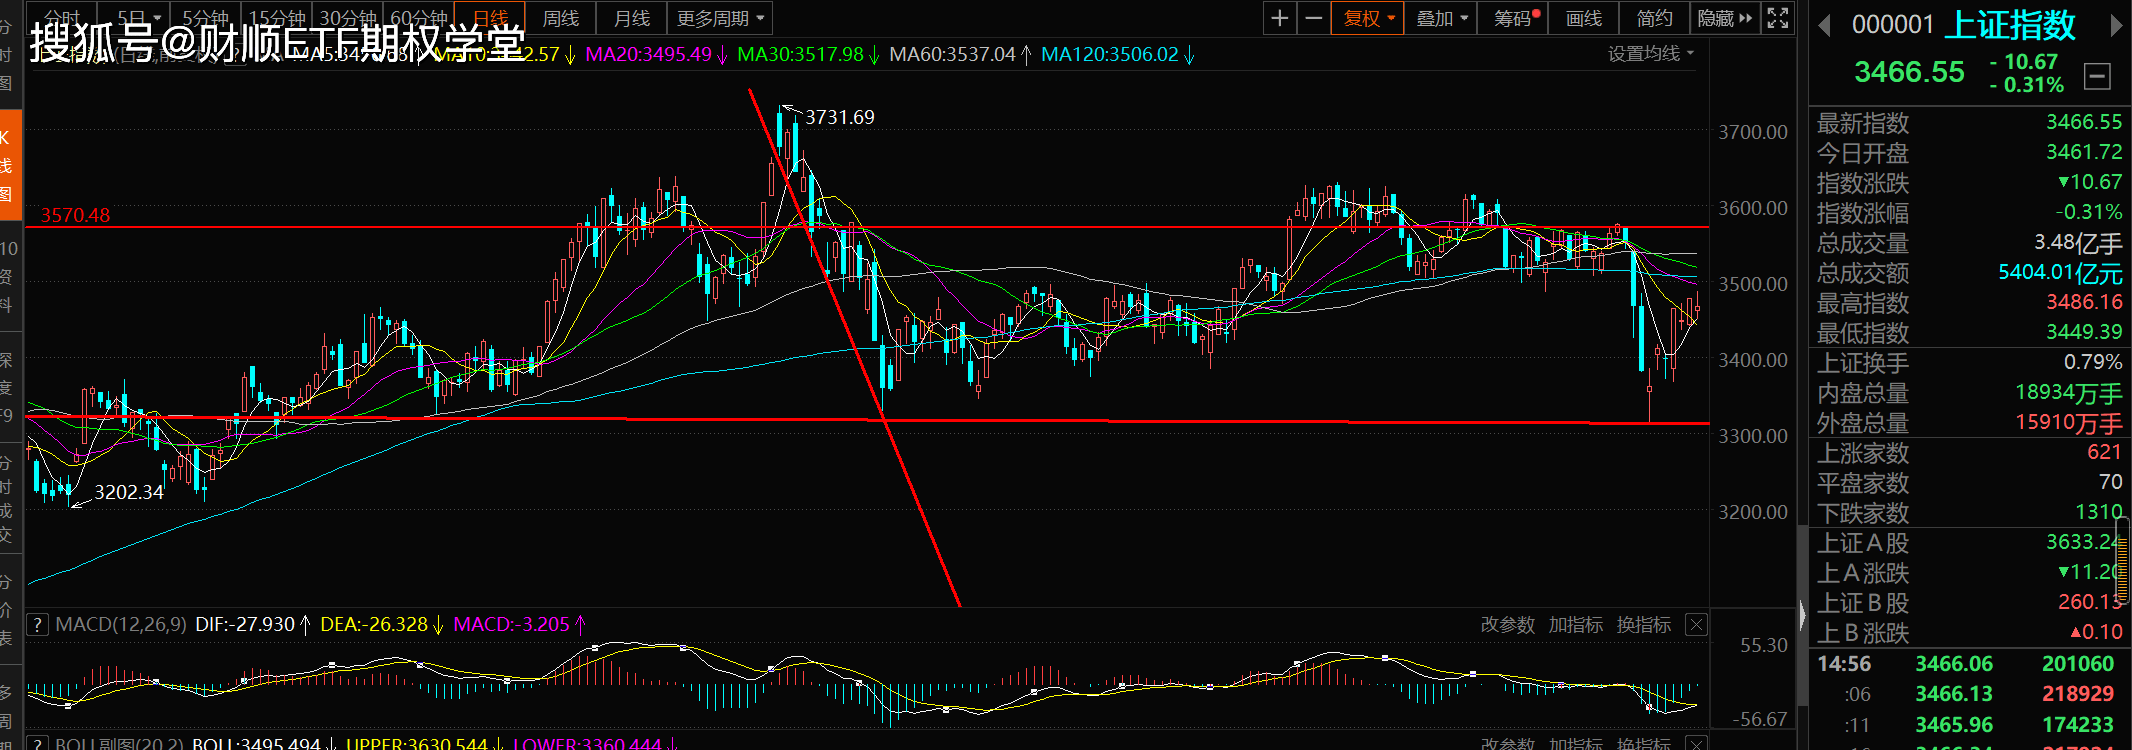Select the 总成交量 row in quote panel
This screenshot has height=750, width=2132.
(1969, 243)
